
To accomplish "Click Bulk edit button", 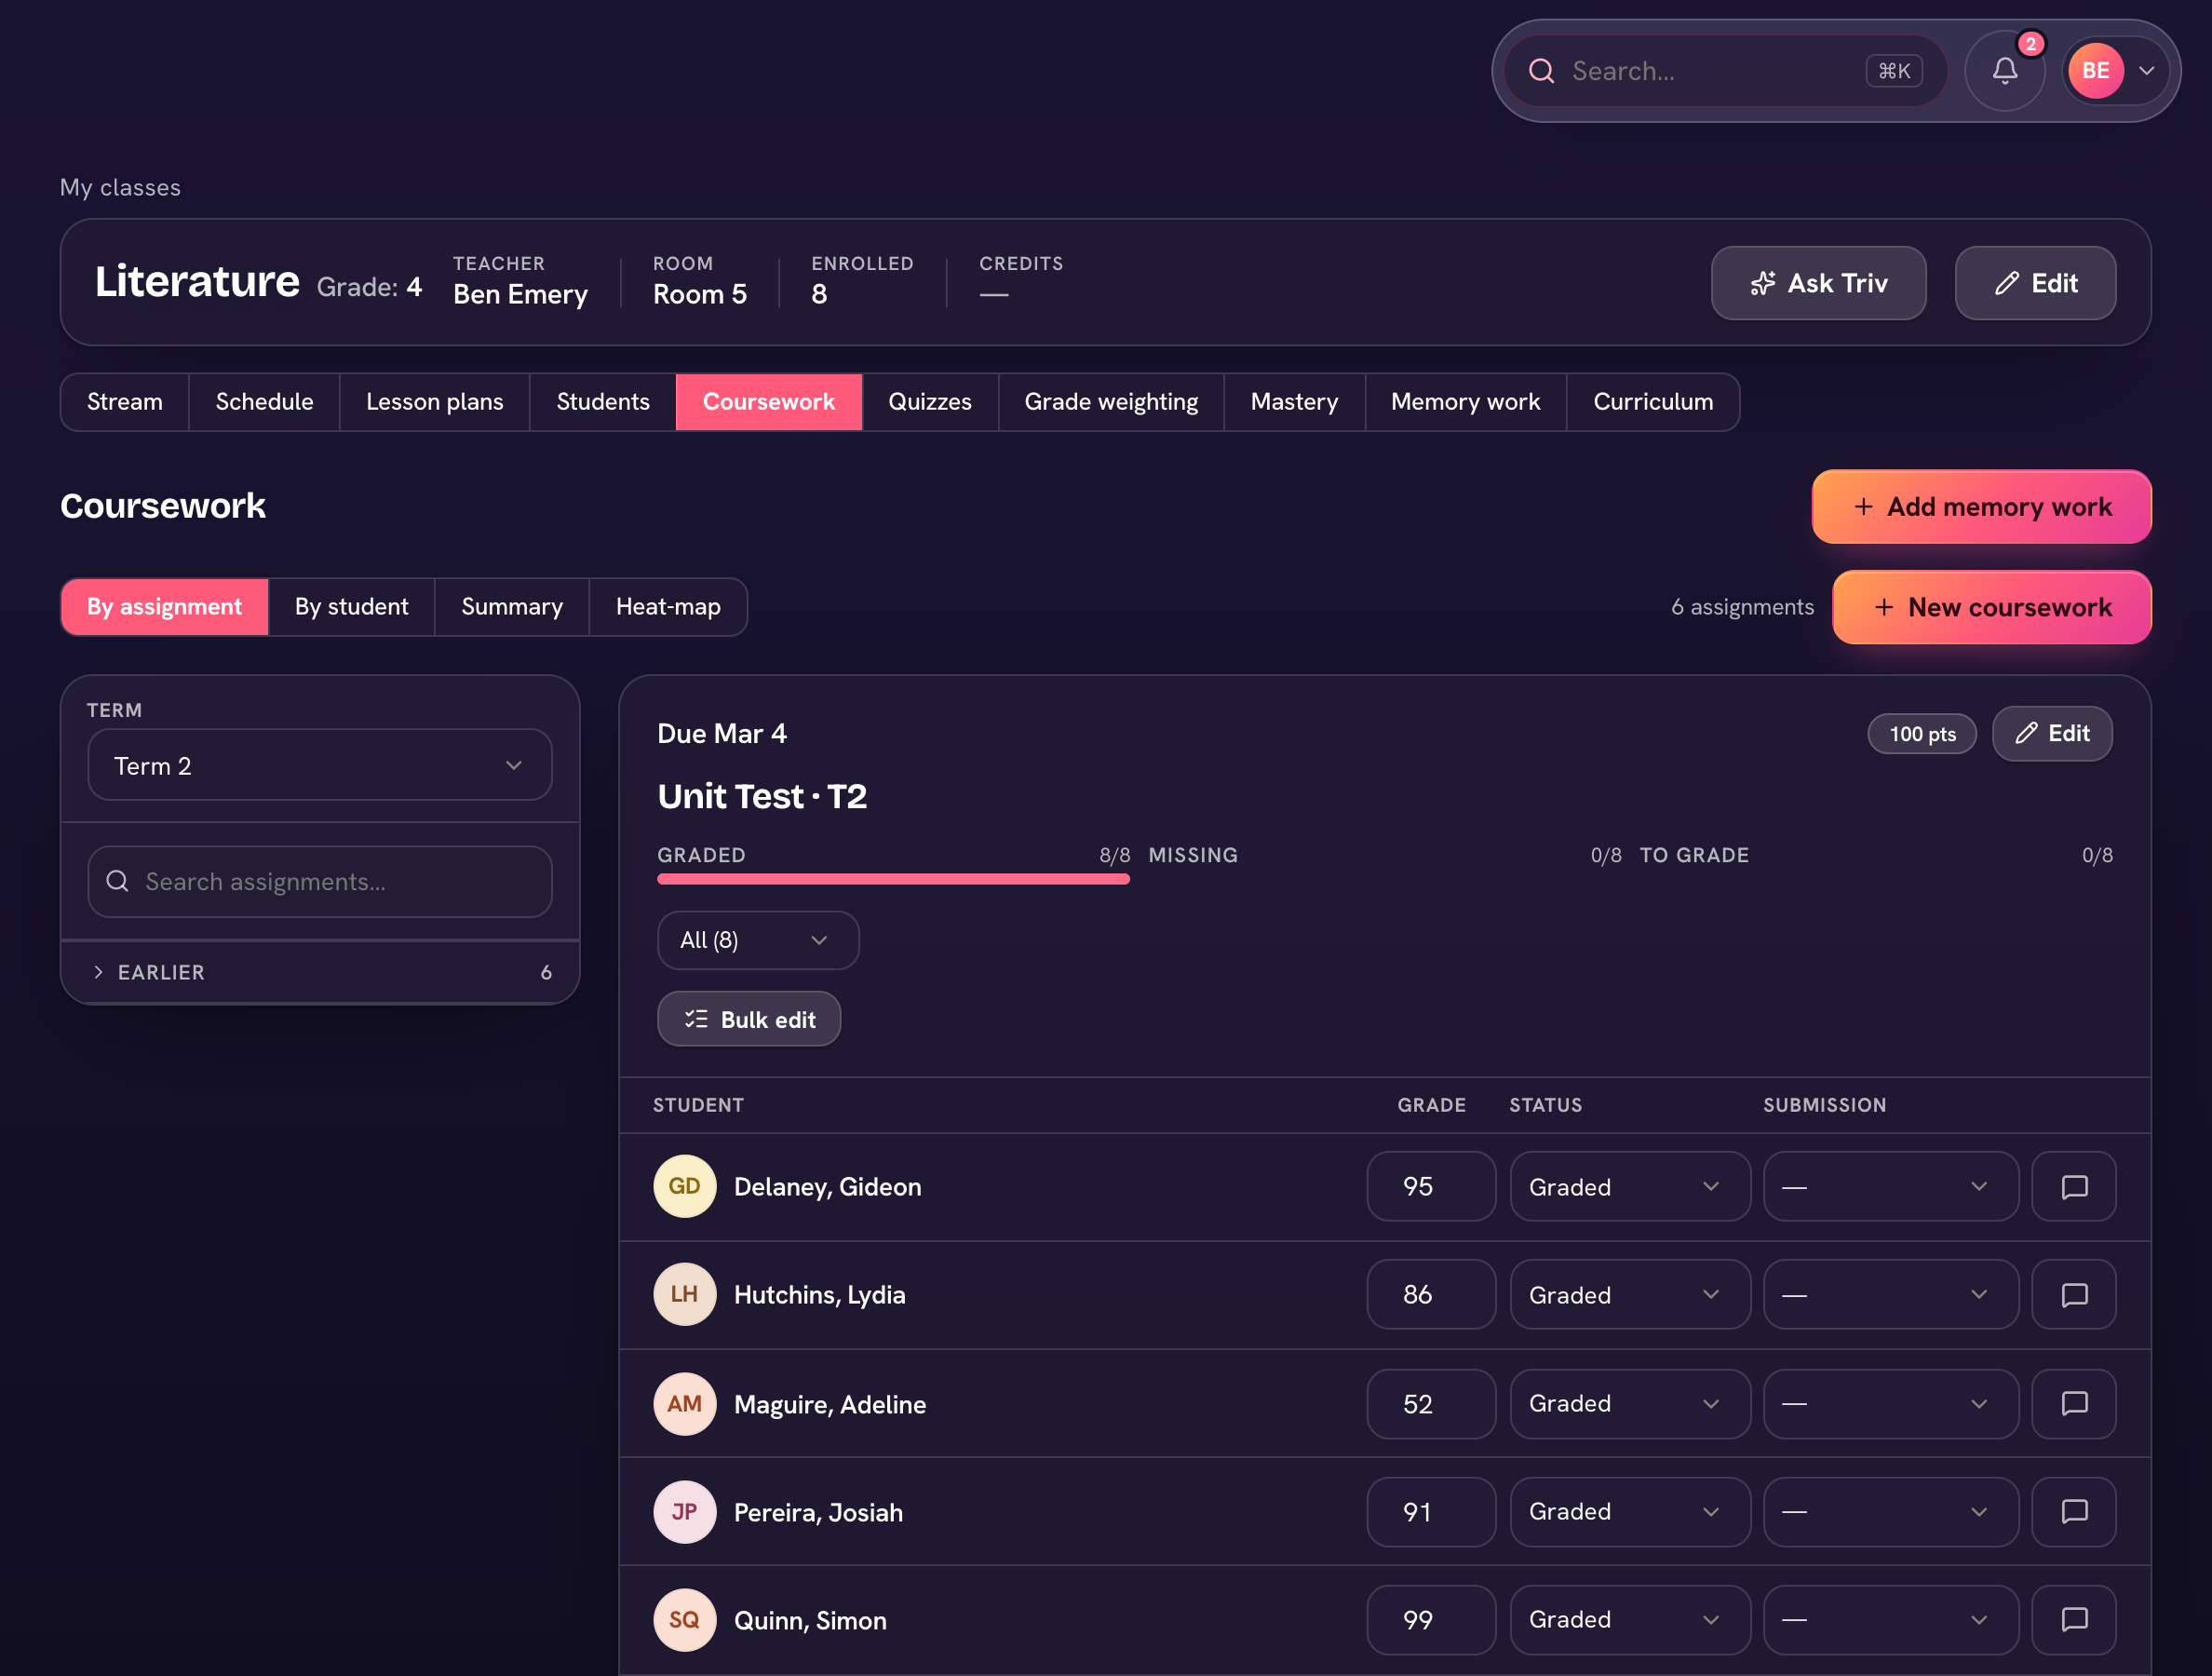I will coord(749,1019).
